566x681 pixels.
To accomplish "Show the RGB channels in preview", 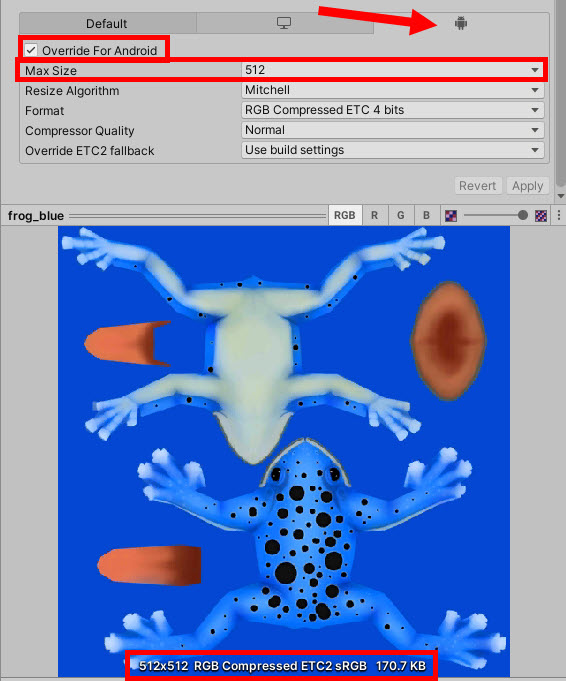I will pyautogui.click(x=344, y=215).
